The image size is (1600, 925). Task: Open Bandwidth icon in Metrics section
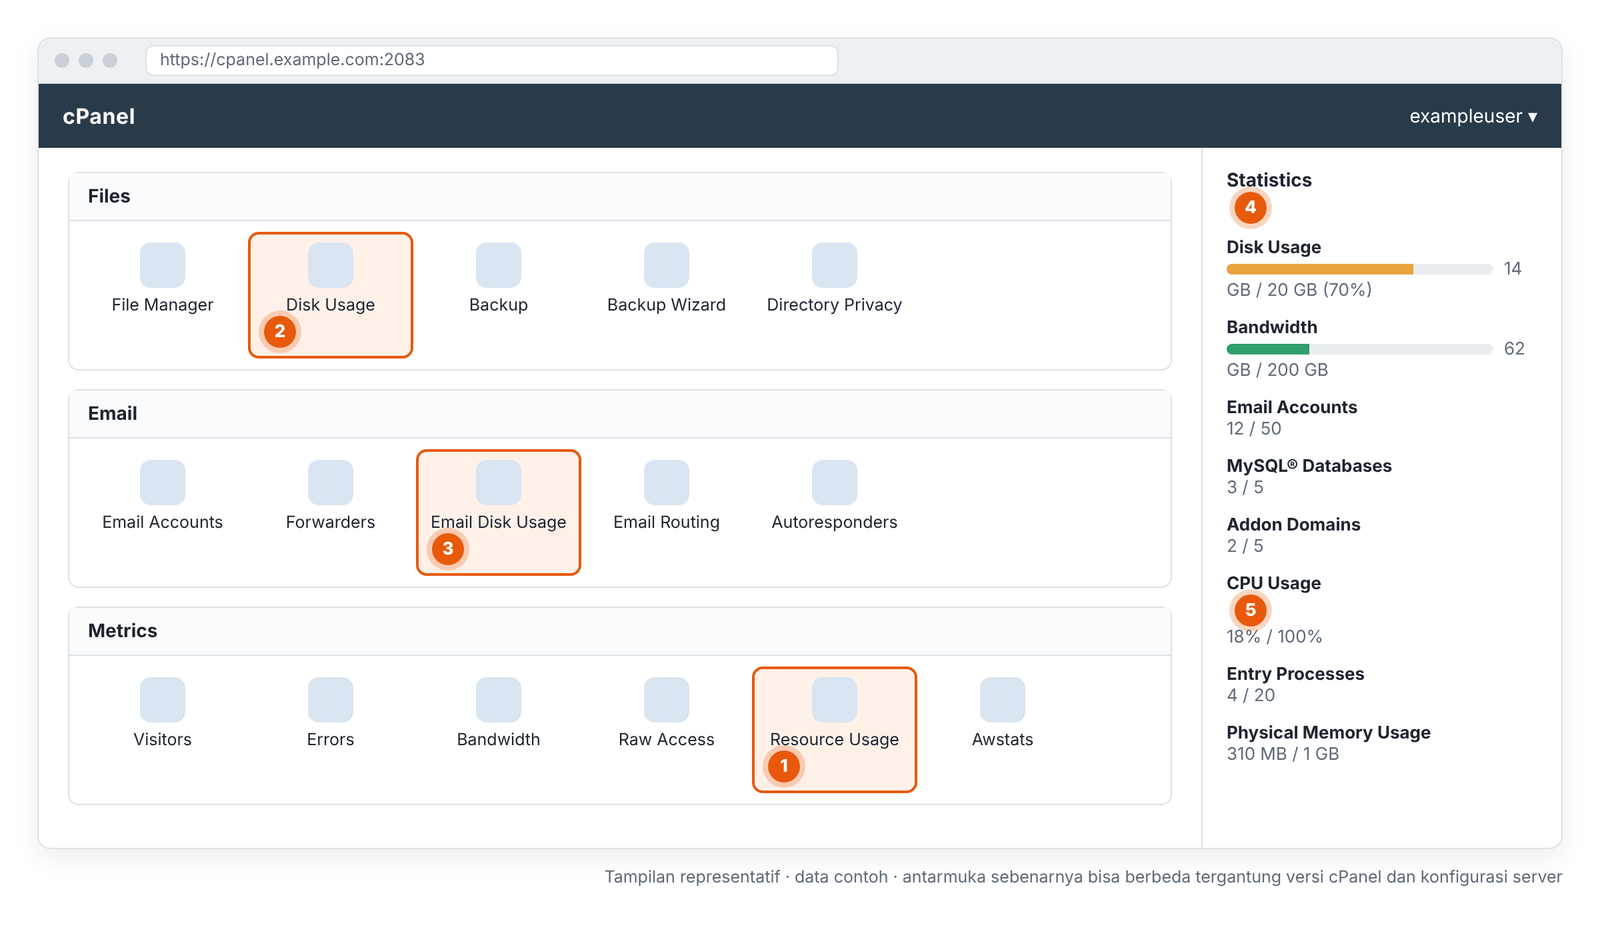[498, 700]
